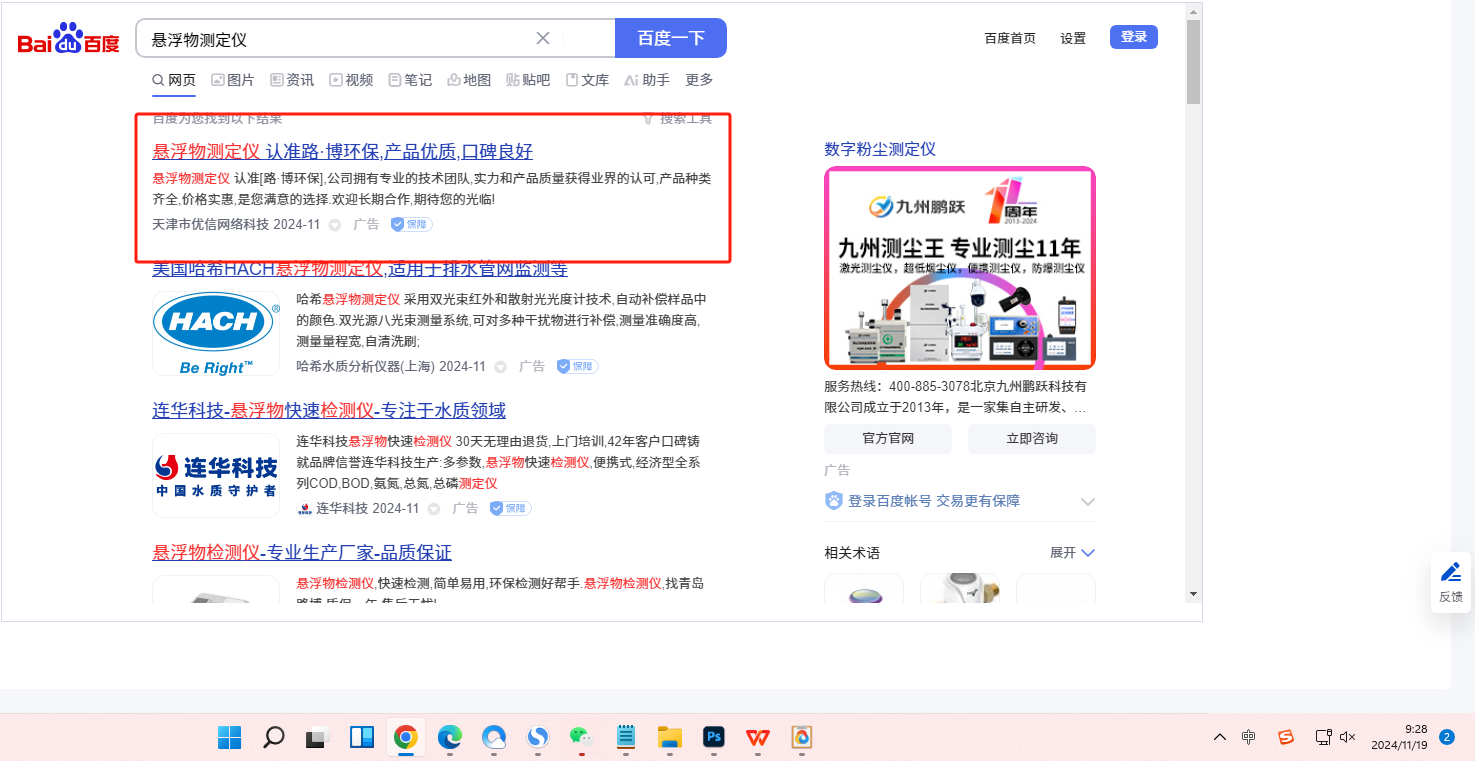The image size is (1475, 761).
Task: Click the 登录百度帐号 交易更有保障 link
Action: [934, 501]
